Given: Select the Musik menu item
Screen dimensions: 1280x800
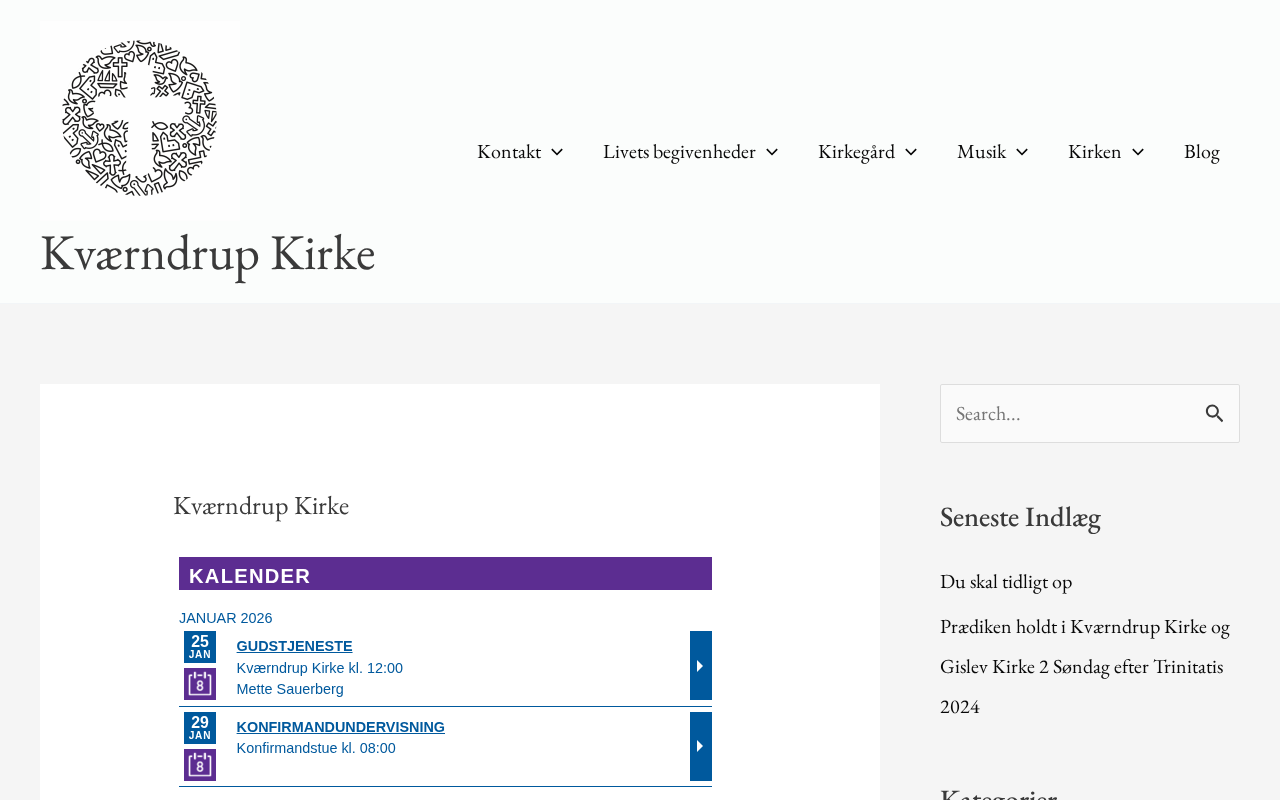Looking at the screenshot, I should (x=981, y=152).
